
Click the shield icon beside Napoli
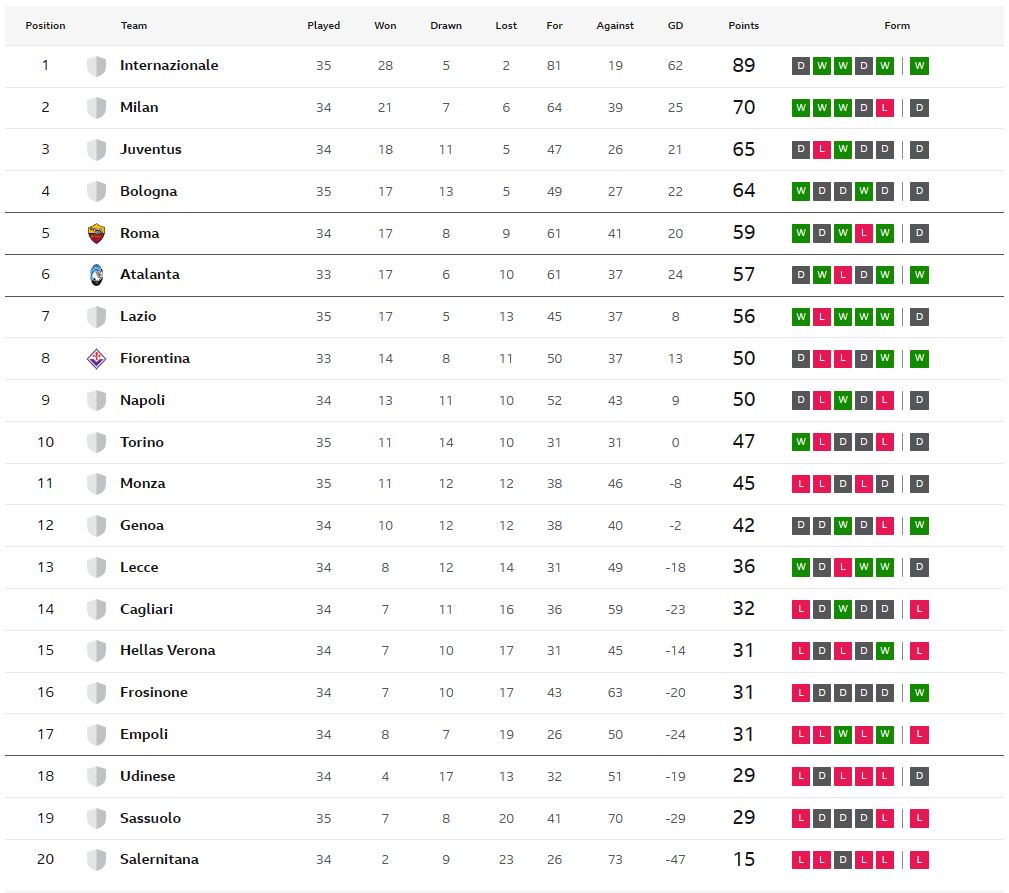pos(96,400)
